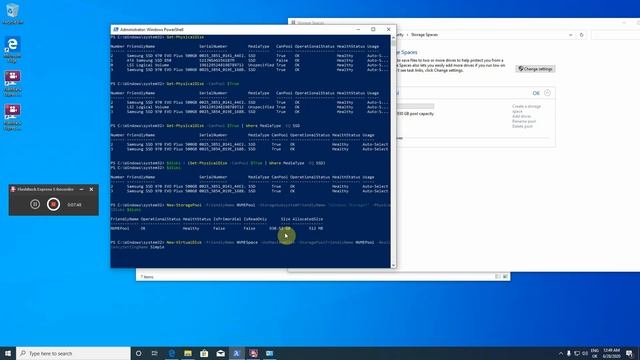
Task: Open Cortana from the taskbar
Action: (x=138, y=353)
